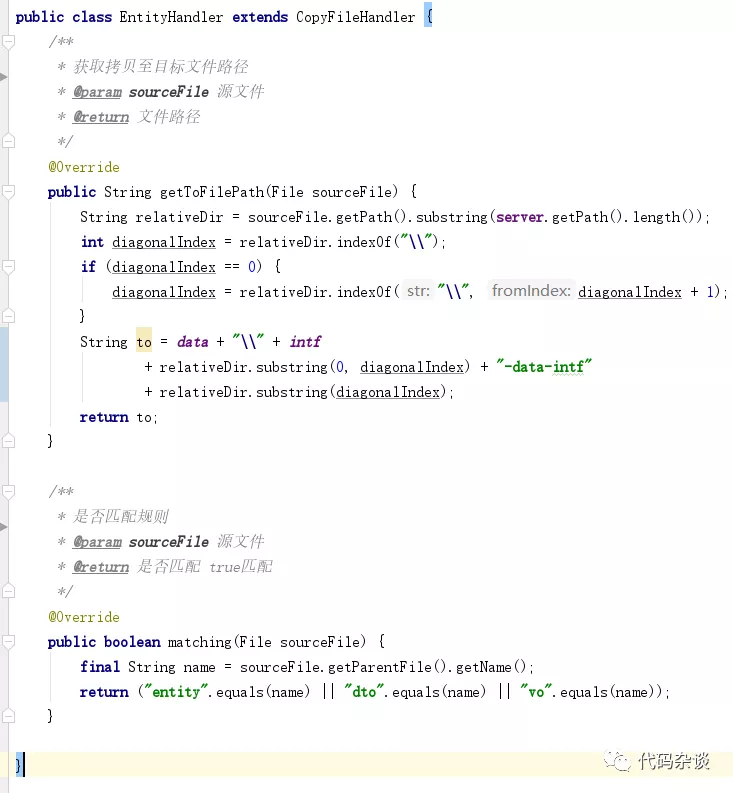Click fold end marker of the if block
This screenshot has width=733, height=793.
coord(8,316)
